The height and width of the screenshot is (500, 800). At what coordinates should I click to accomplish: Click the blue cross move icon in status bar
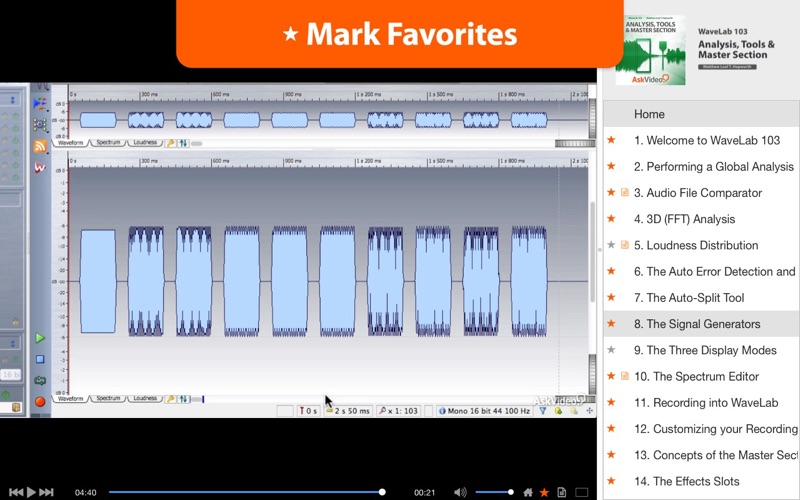pos(589,411)
